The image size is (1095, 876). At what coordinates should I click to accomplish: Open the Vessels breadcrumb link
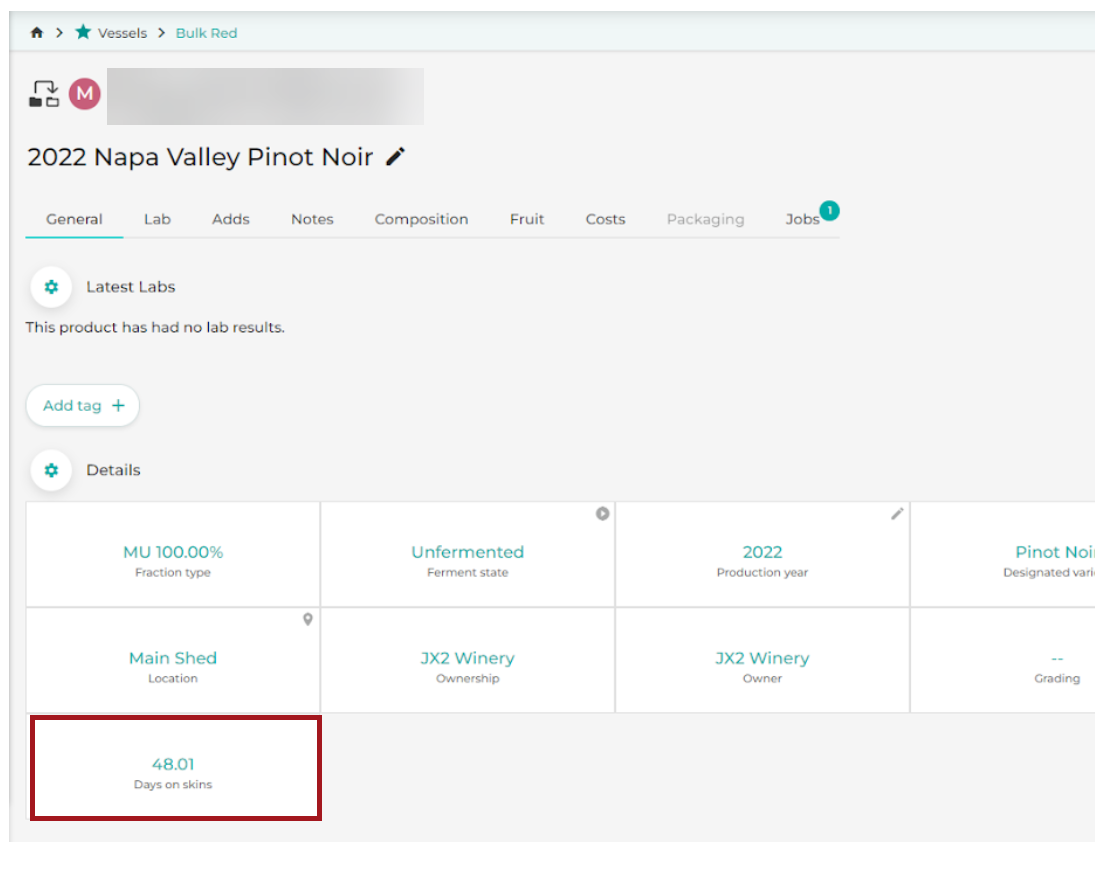coord(122,33)
